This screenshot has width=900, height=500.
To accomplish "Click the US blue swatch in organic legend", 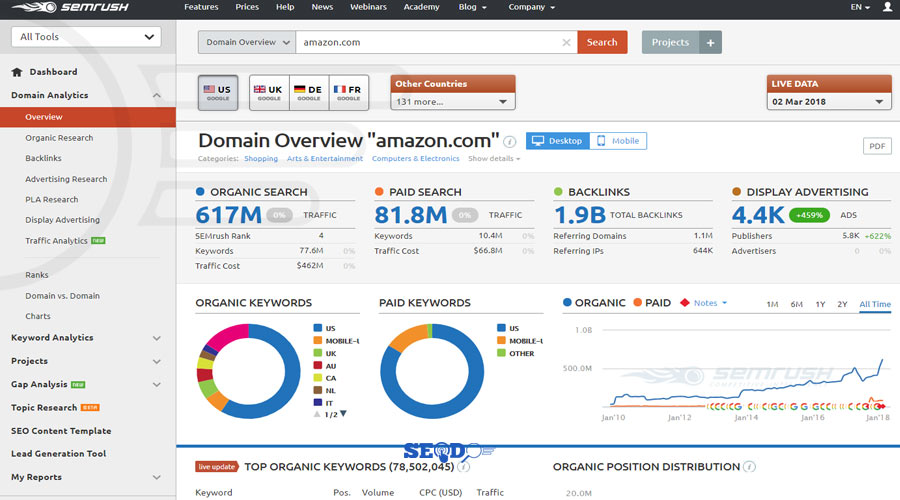I will pos(318,328).
